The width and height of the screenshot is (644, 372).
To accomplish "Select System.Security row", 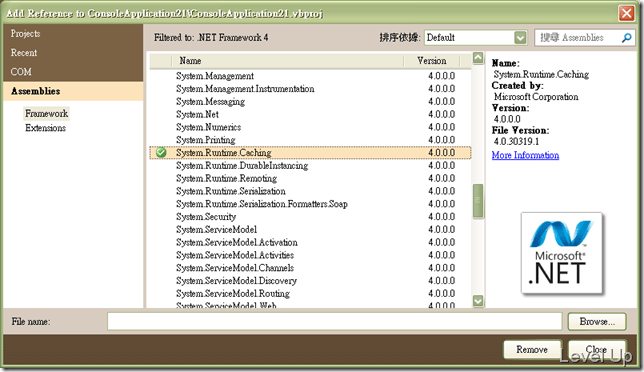I will (x=310, y=217).
